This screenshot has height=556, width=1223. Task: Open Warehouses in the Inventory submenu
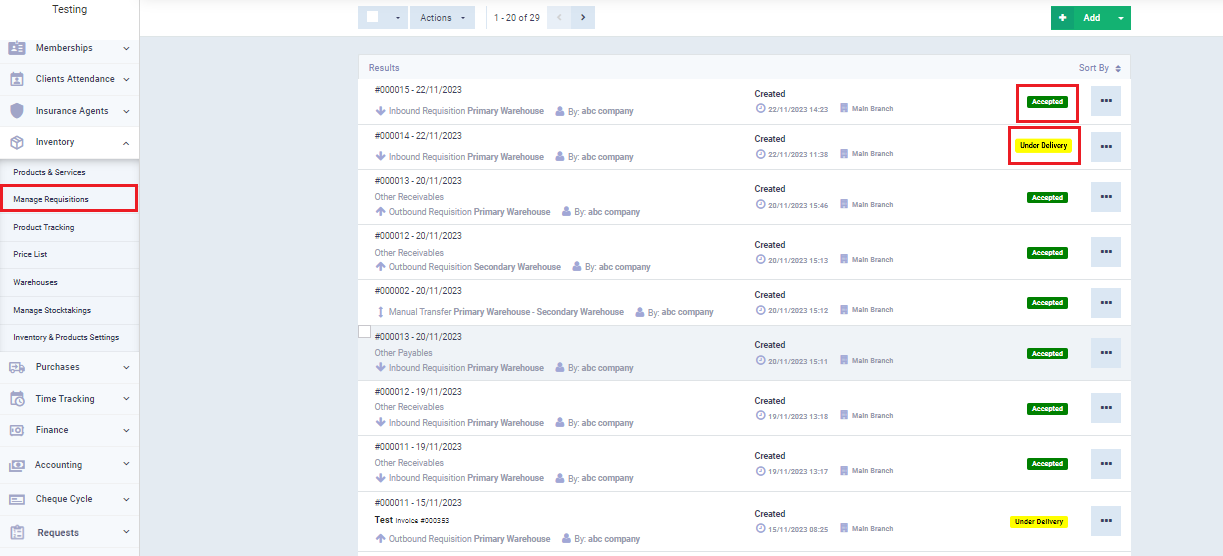pos(35,282)
